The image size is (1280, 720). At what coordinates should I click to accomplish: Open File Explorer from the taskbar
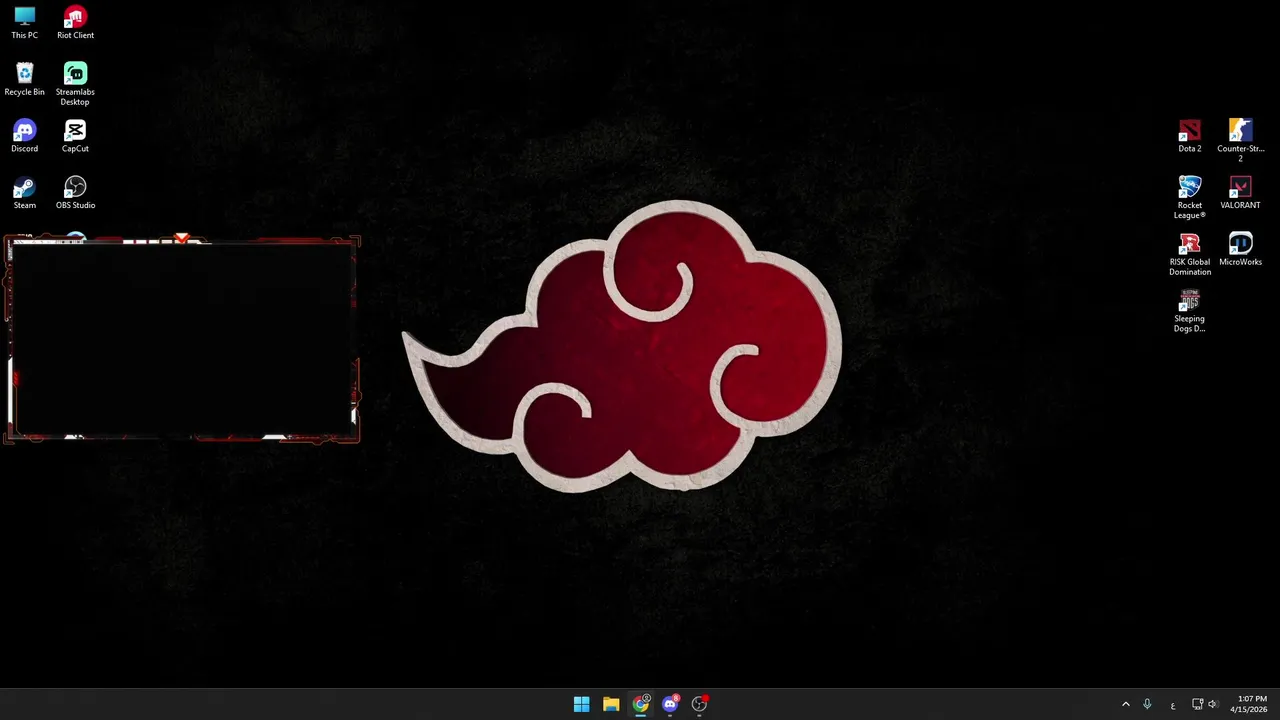[x=611, y=704]
